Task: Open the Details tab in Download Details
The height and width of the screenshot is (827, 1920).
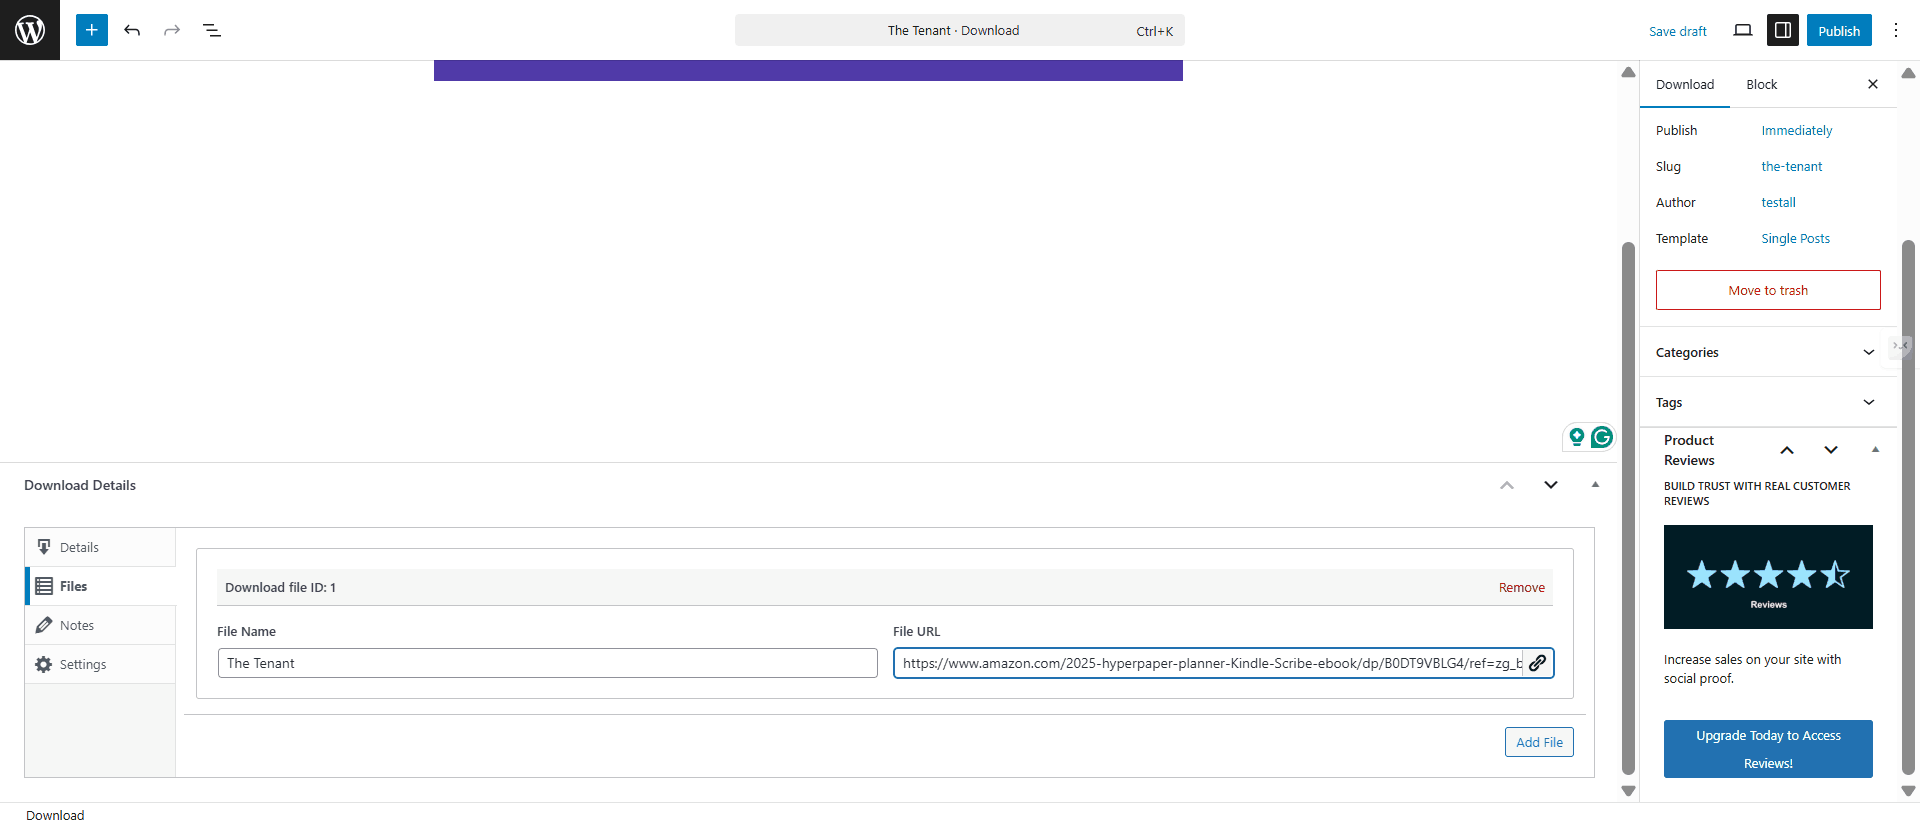Action: (x=100, y=547)
